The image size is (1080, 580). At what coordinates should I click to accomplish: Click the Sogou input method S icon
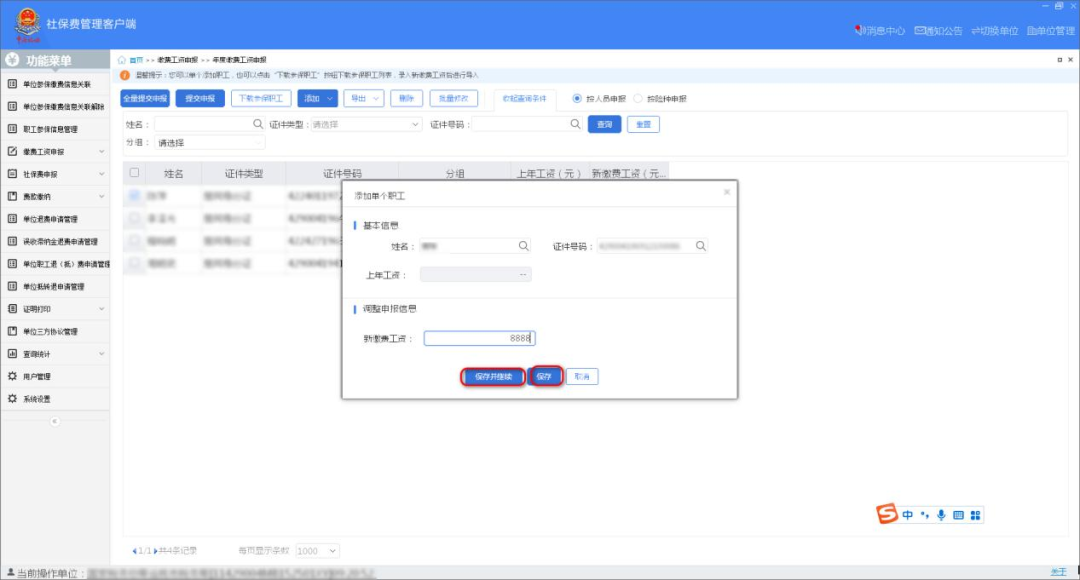(x=887, y=514)
